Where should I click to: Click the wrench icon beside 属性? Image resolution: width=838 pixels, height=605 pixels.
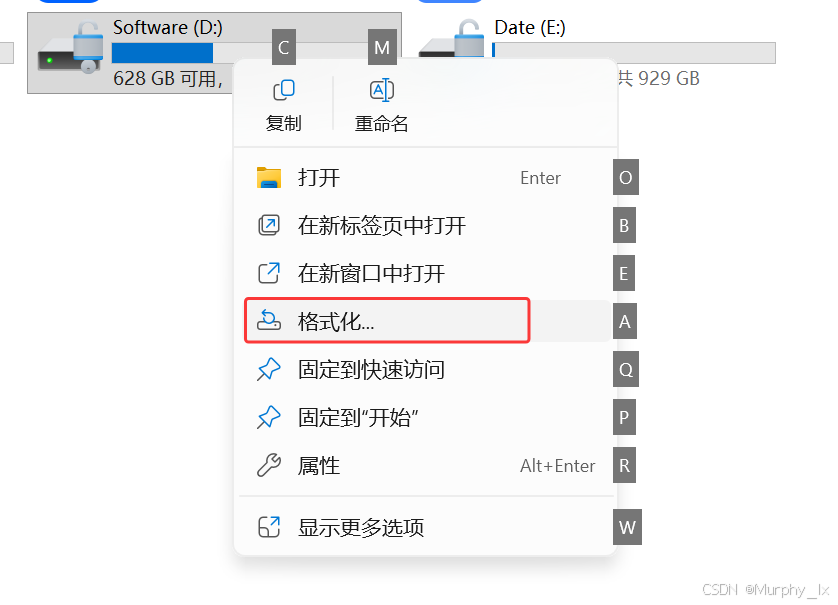tap(269, 465)
